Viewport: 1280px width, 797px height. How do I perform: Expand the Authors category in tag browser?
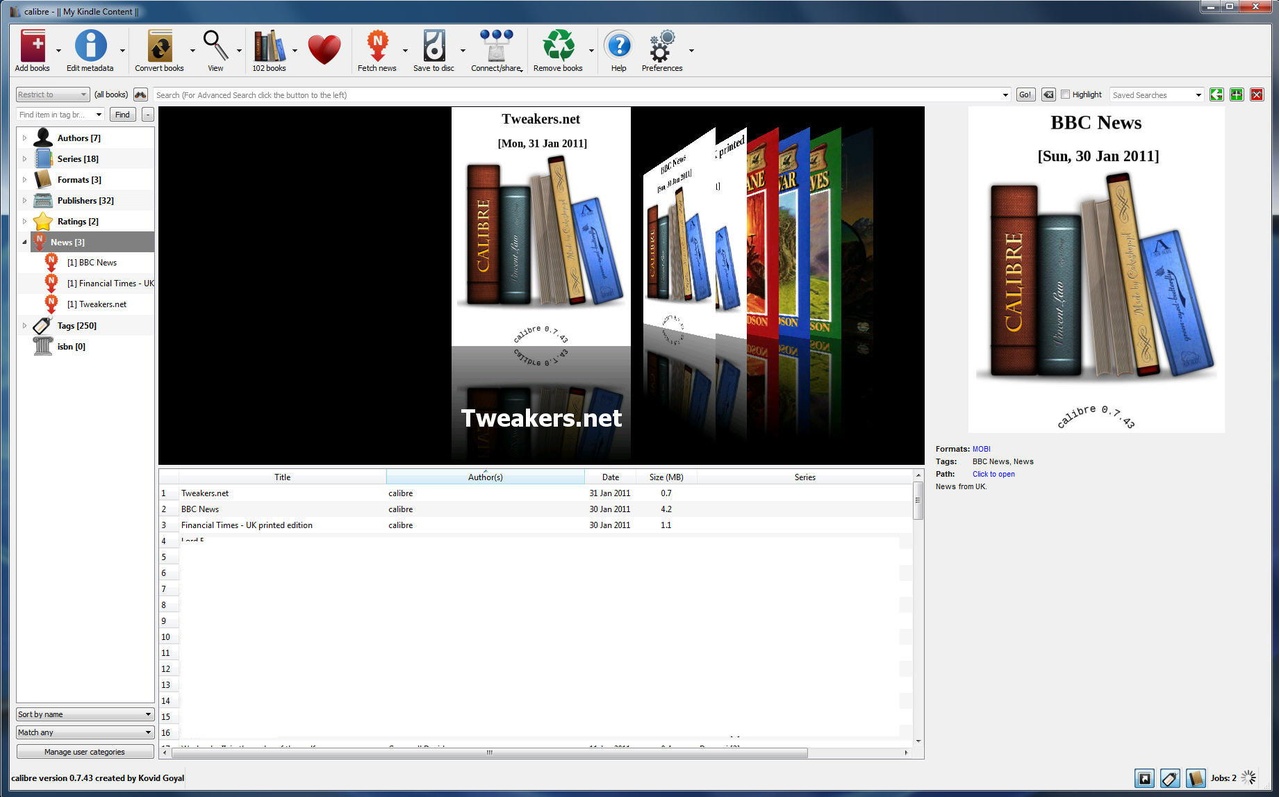click(x=24, y=137)
